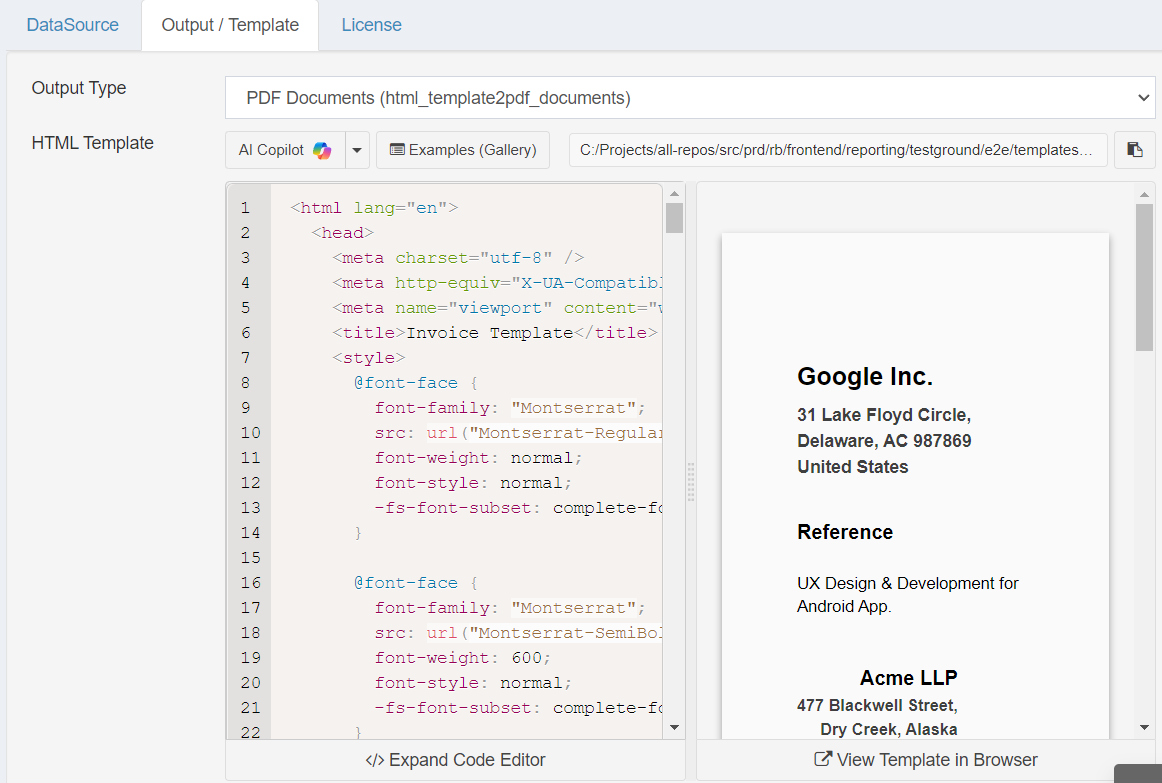The image size is (1162, 783).
Task: Click the gallery icon beside Examples
Action: (x=397, y=150)
